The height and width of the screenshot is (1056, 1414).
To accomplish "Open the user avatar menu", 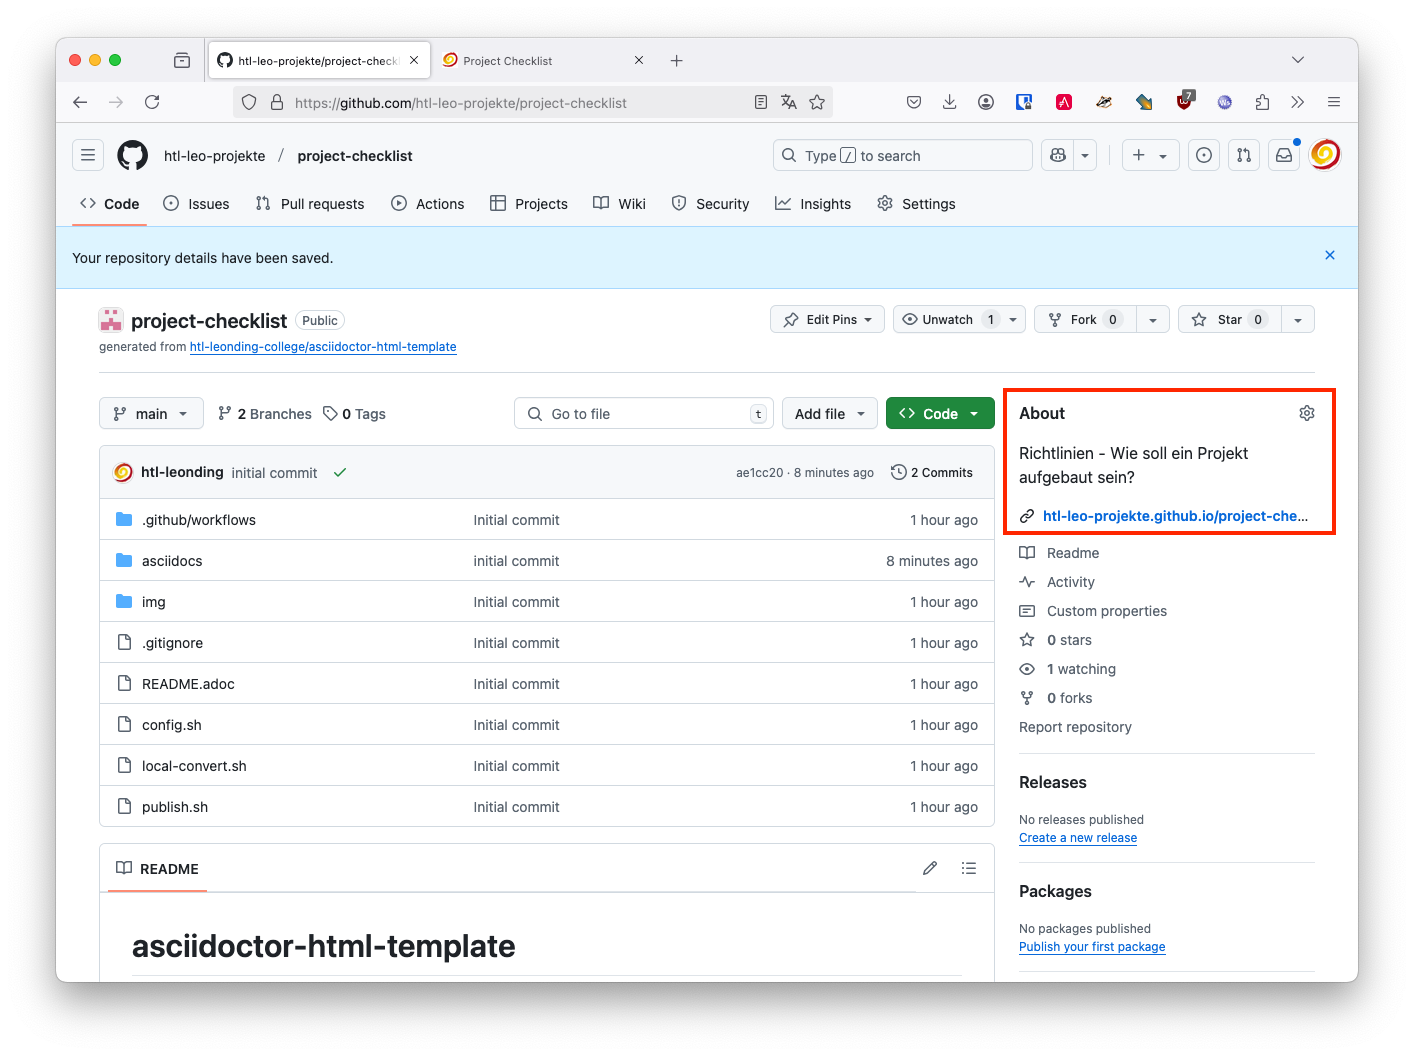I will tap(1325, 154).
